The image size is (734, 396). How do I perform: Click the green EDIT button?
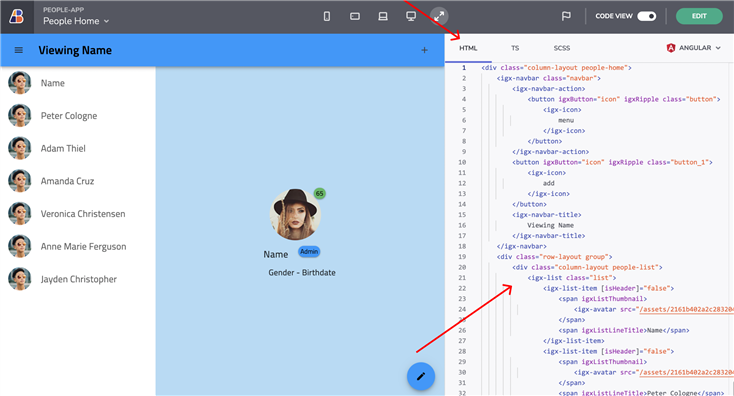(699, 16)
